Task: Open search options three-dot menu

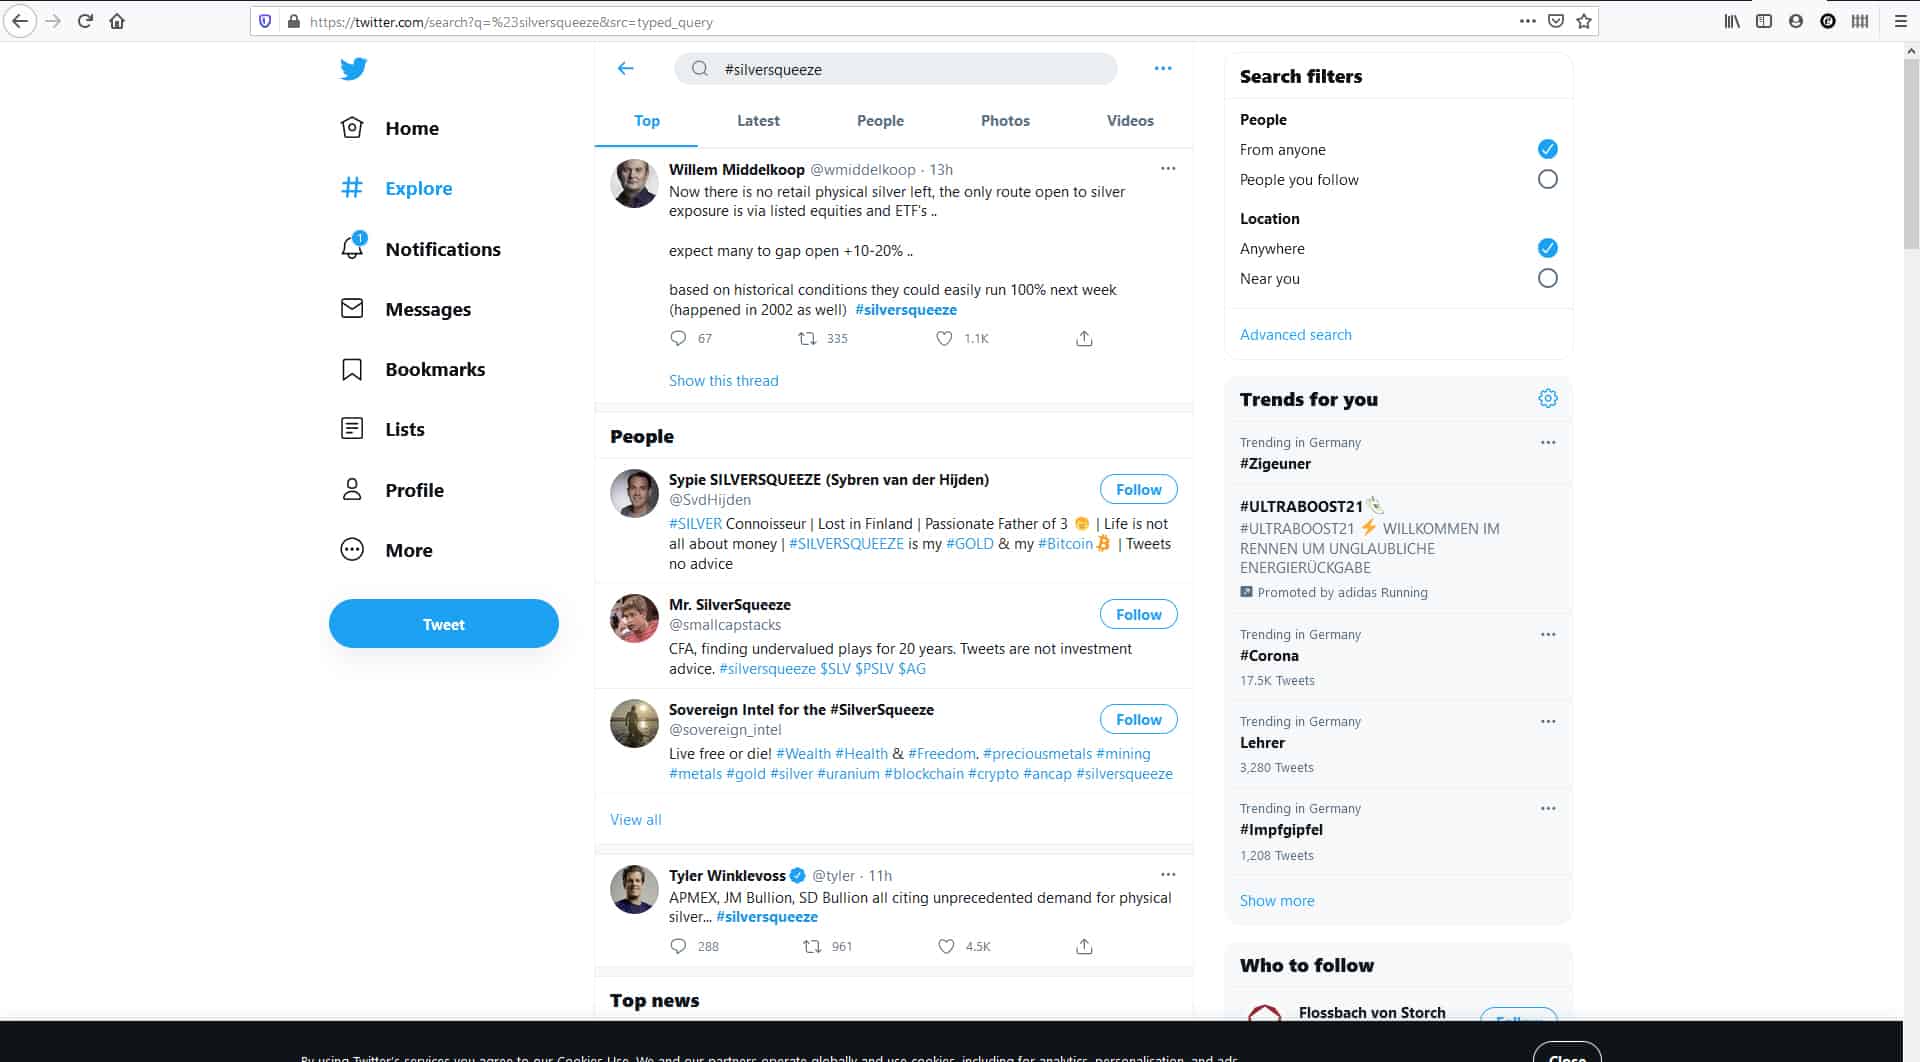Action: coord(1162,68)
